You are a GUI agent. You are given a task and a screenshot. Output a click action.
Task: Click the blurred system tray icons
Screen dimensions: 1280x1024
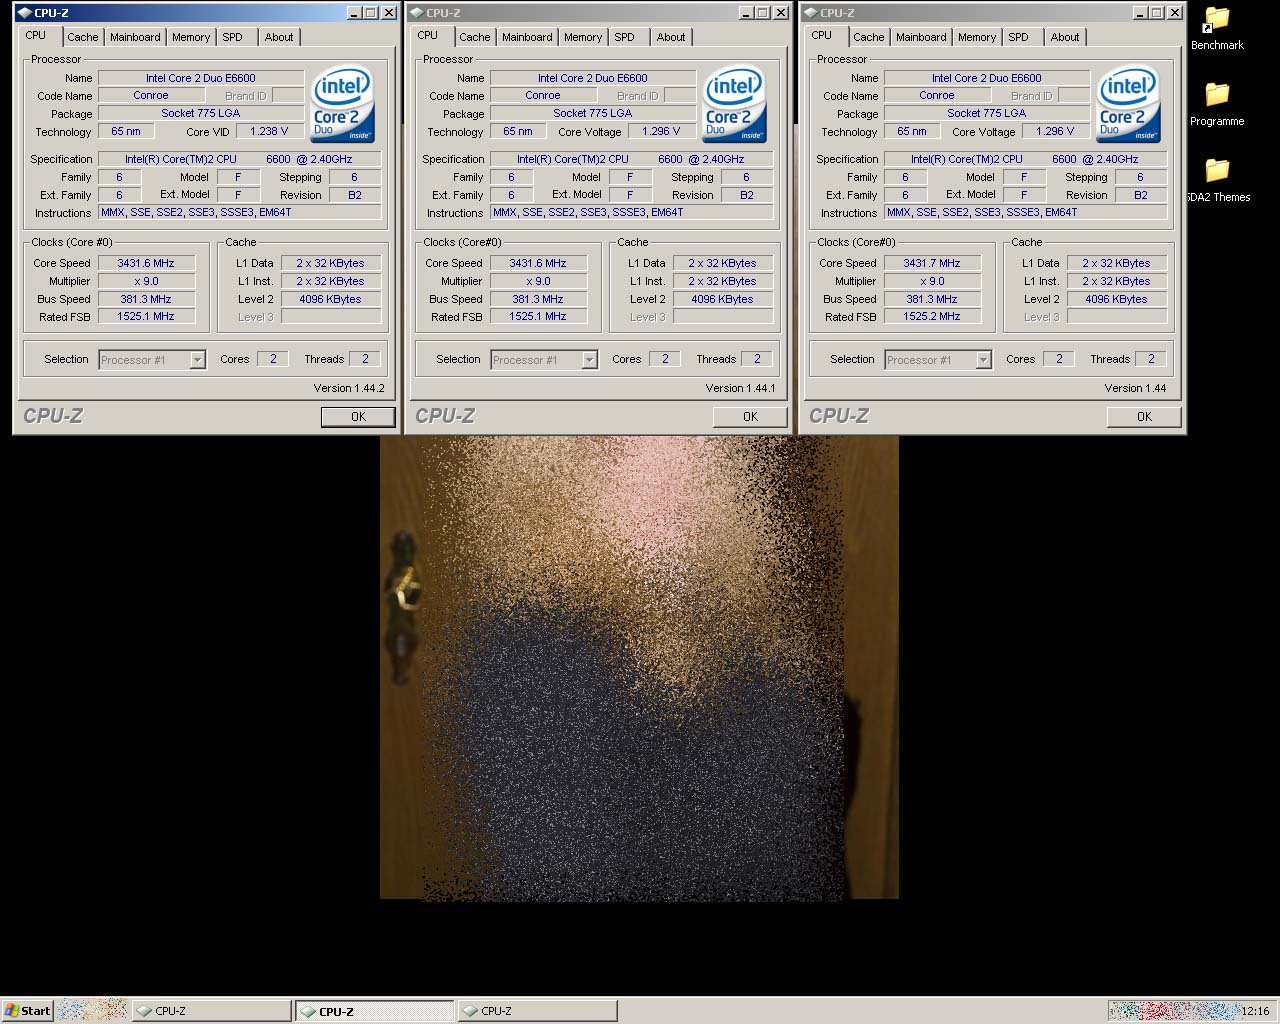[x=1173, y=1011]
